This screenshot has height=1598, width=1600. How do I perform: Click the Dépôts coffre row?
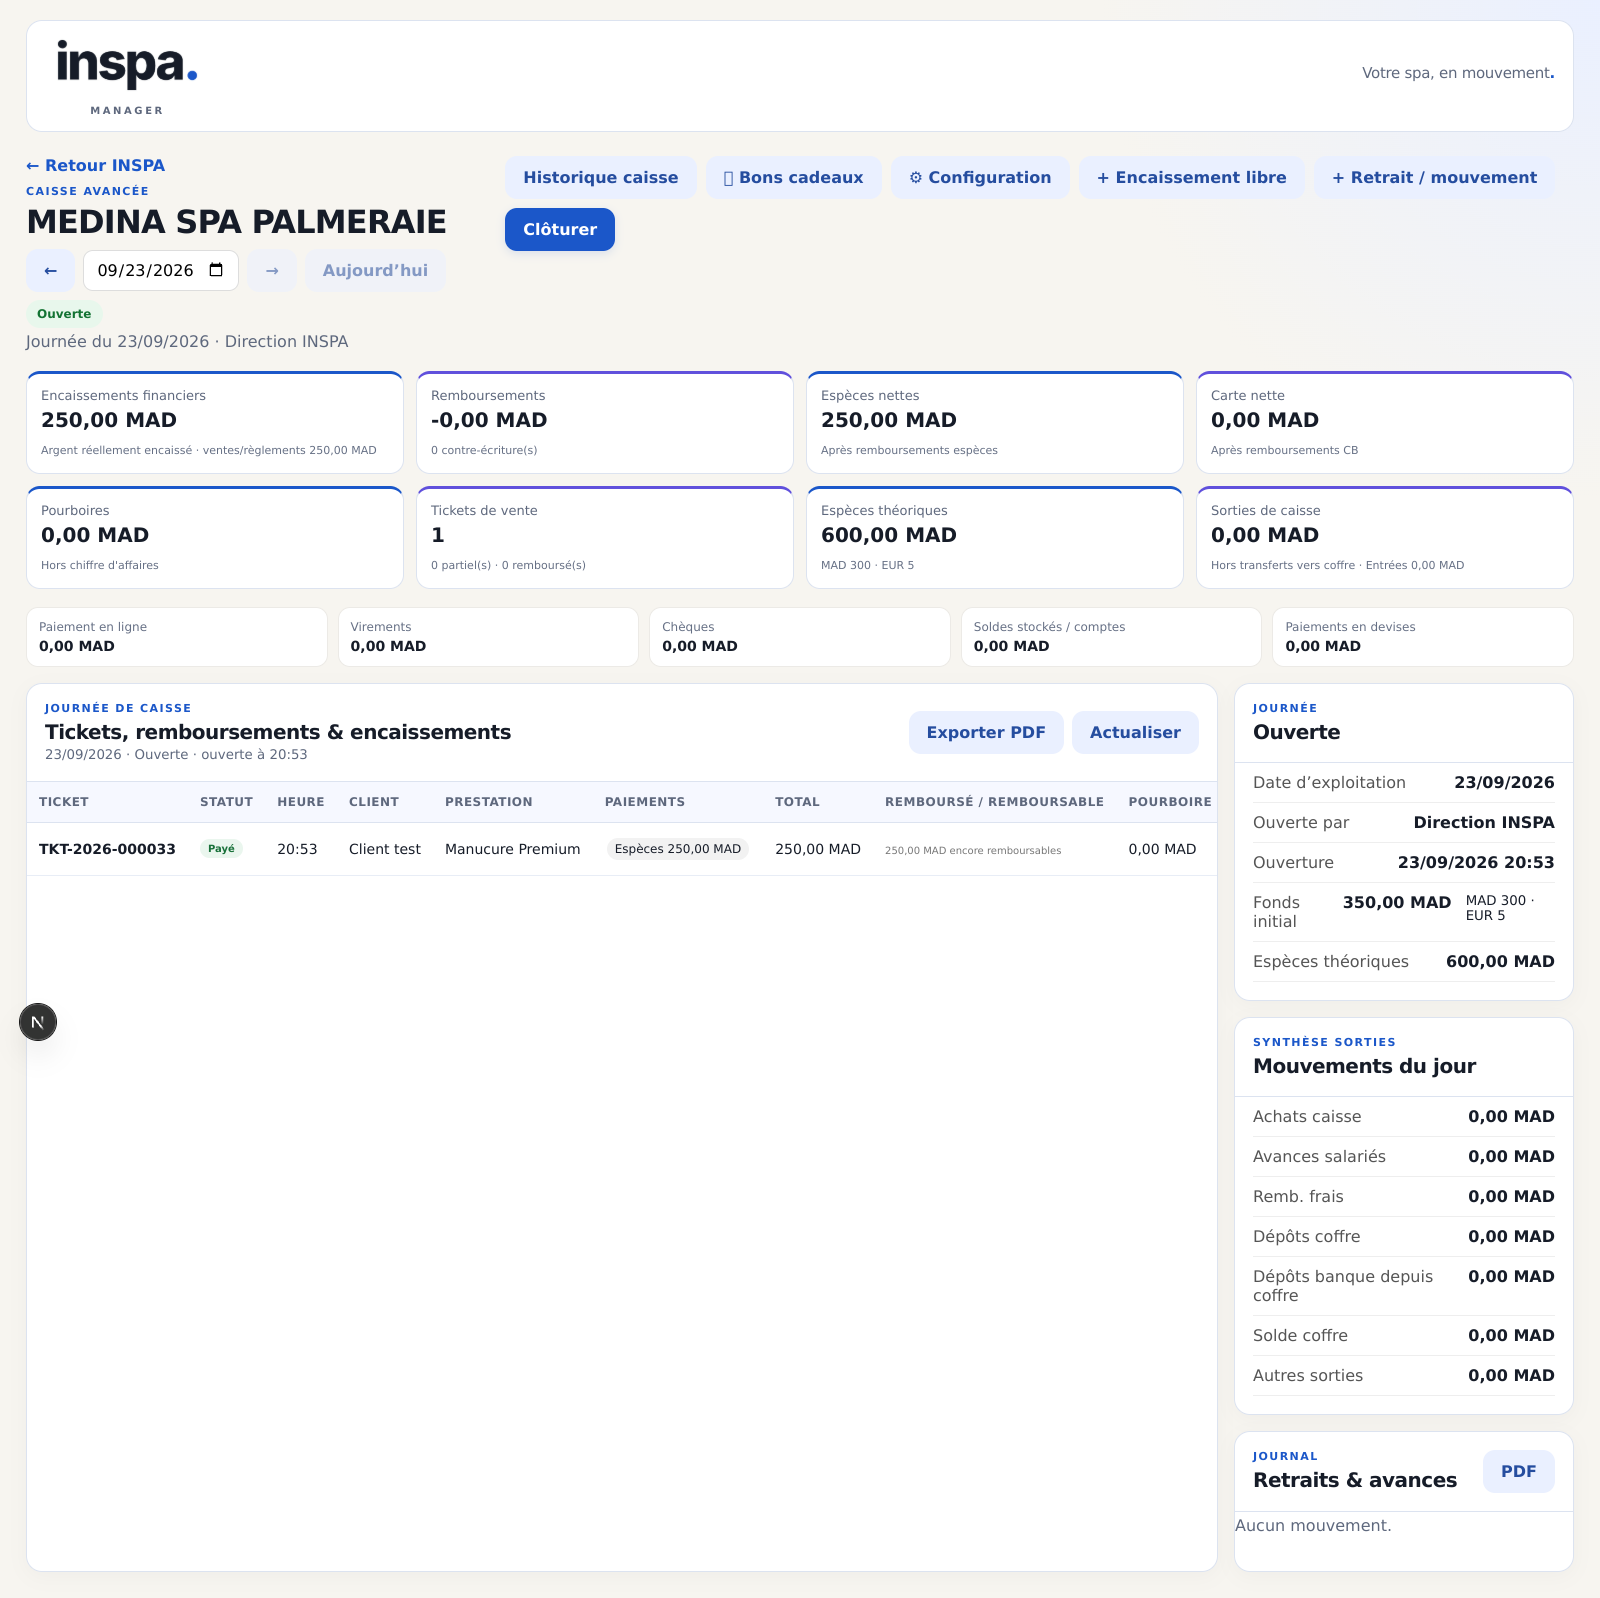point(1404,1236)
